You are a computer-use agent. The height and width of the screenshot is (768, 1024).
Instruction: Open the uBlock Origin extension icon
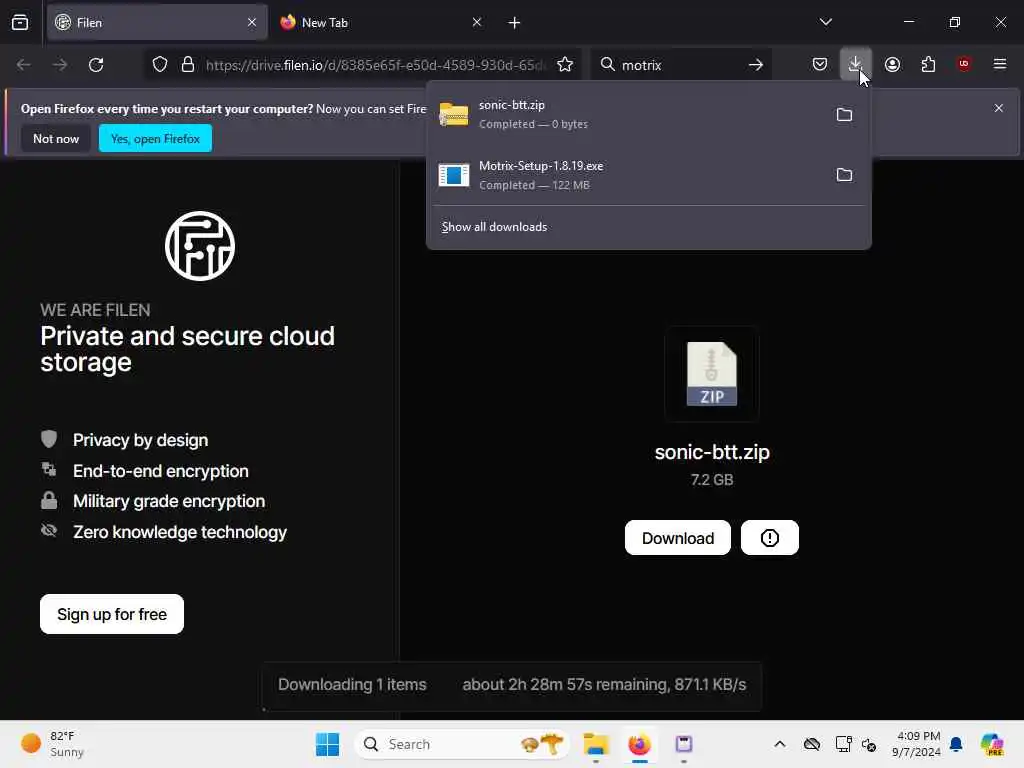click(x=964, y=64)
